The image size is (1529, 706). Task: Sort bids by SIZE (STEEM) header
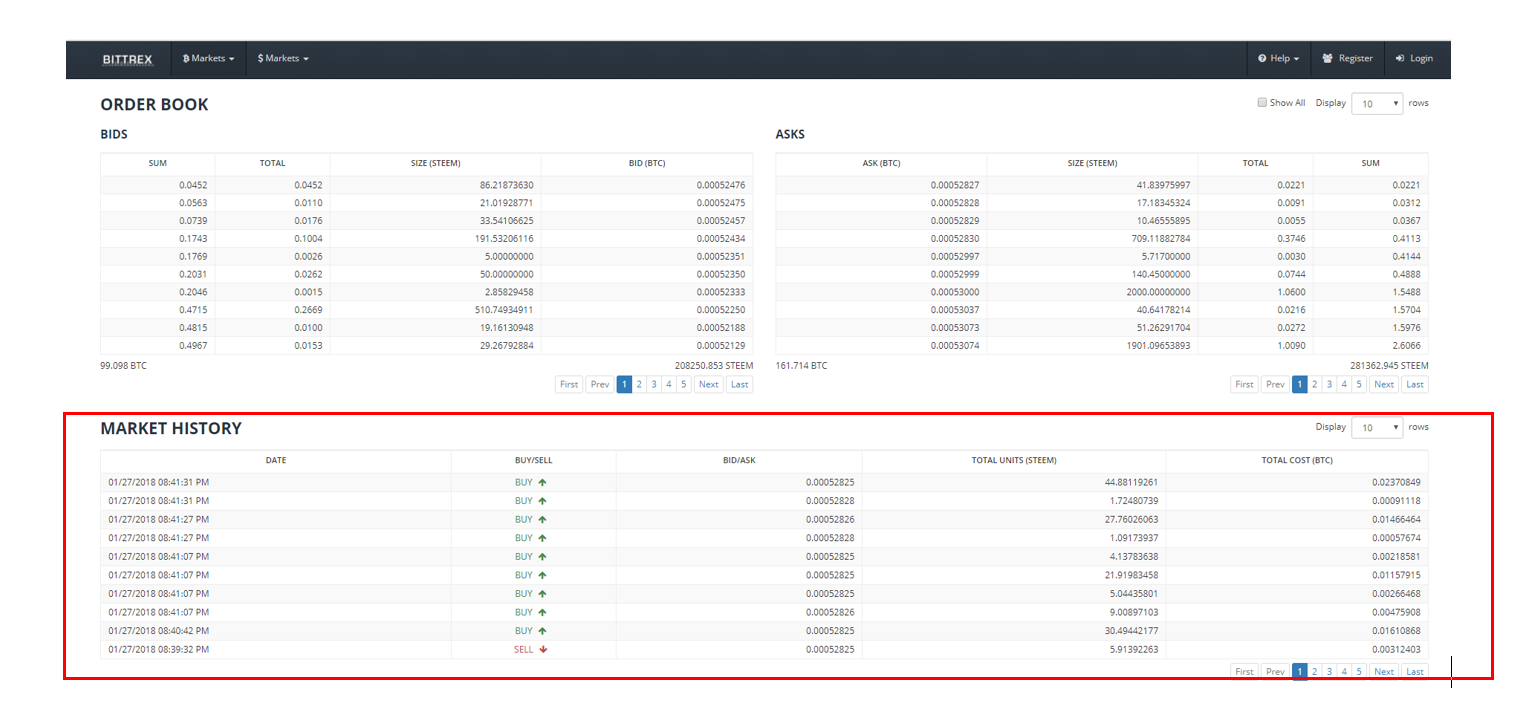point(436,163)
